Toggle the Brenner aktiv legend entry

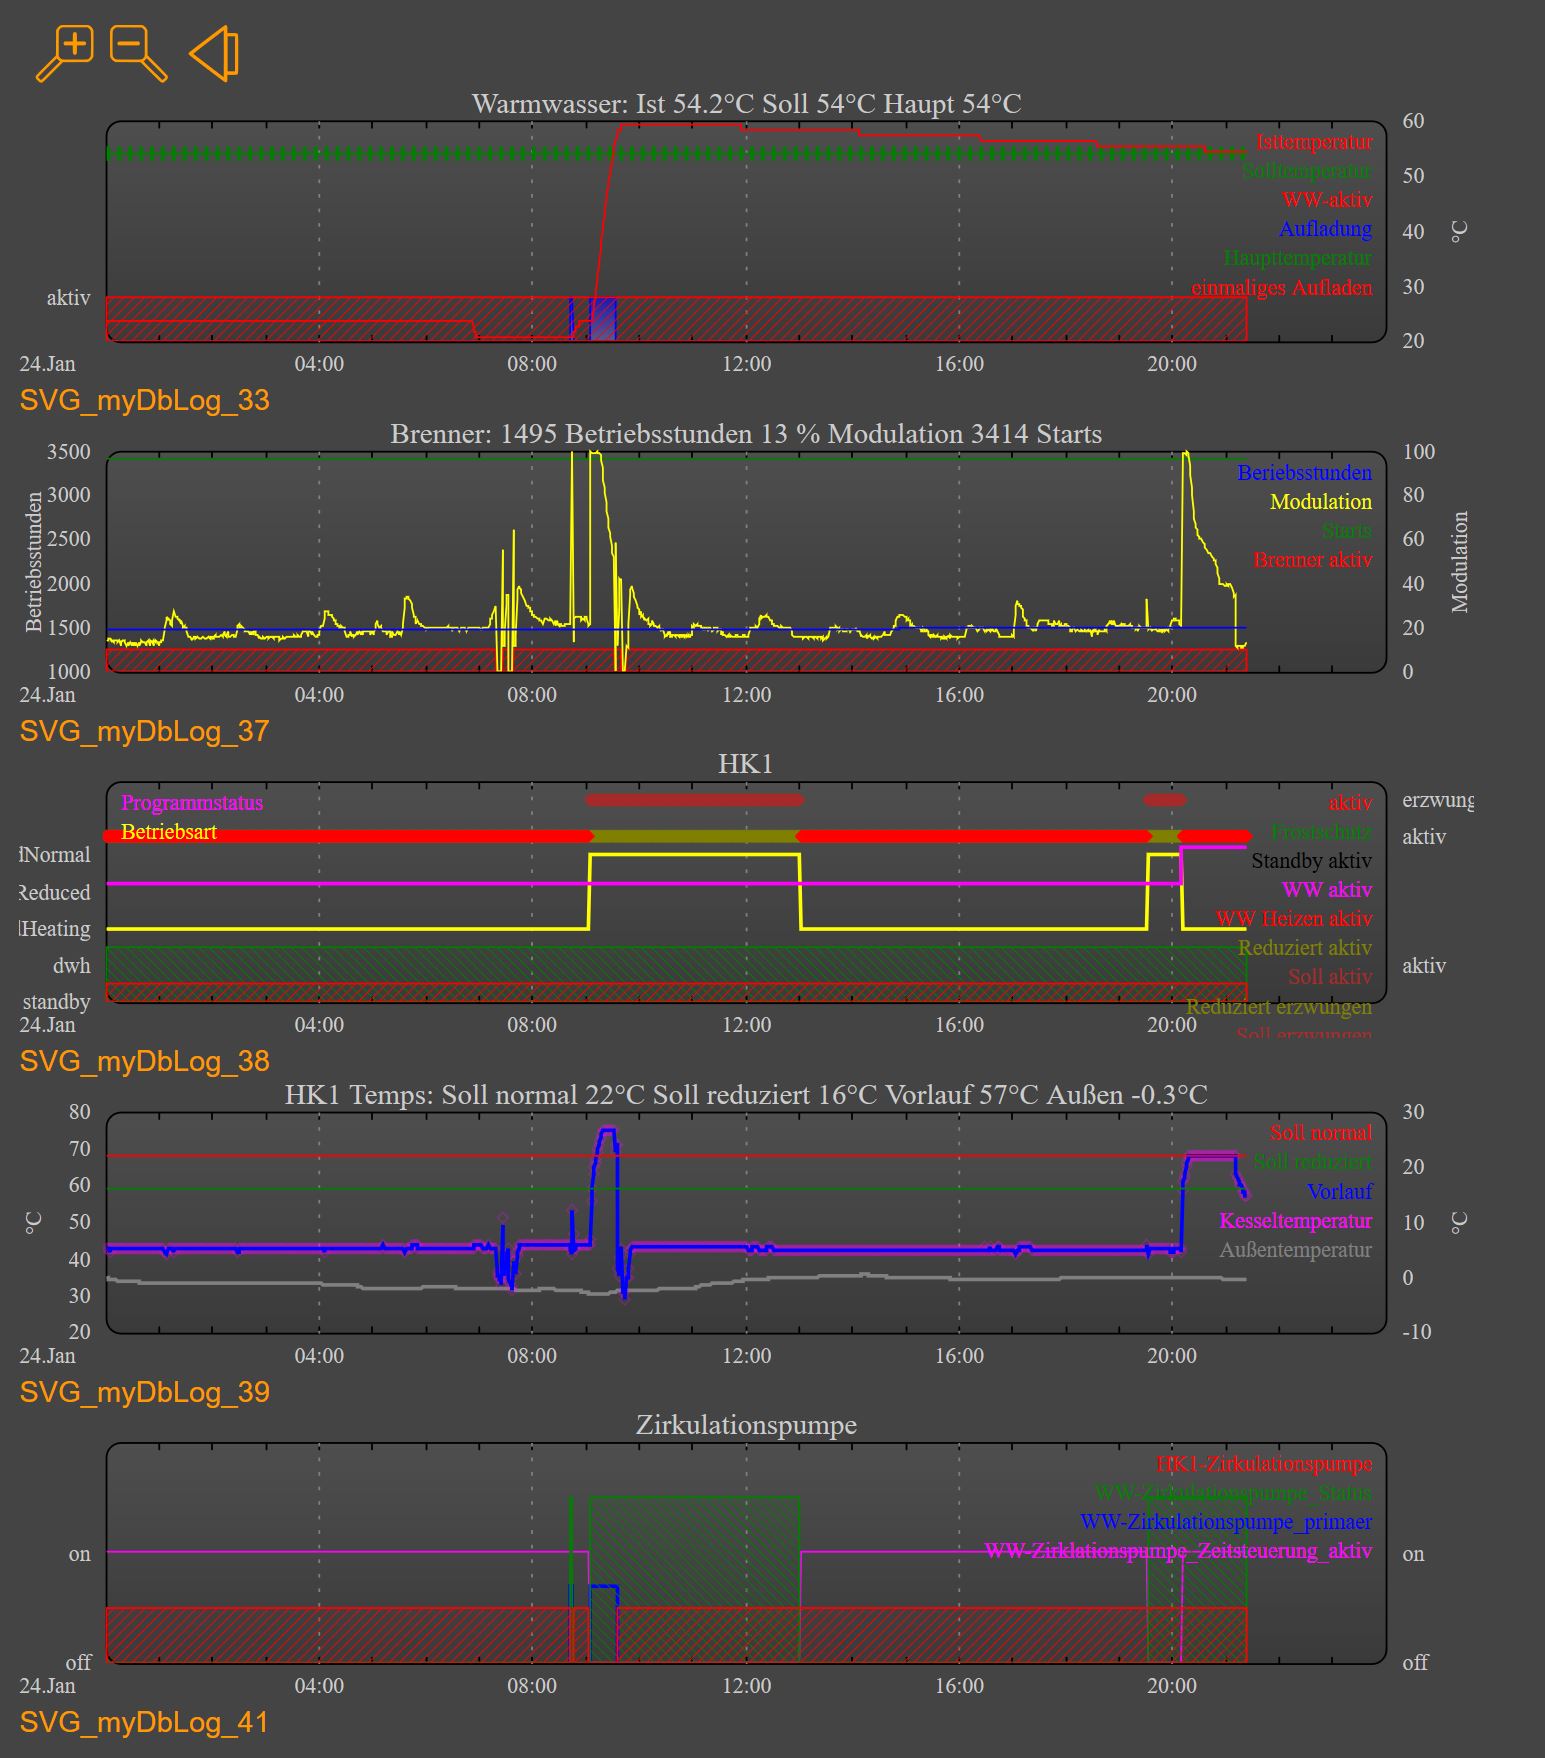pyautogui.click(x=1313, y=560)
